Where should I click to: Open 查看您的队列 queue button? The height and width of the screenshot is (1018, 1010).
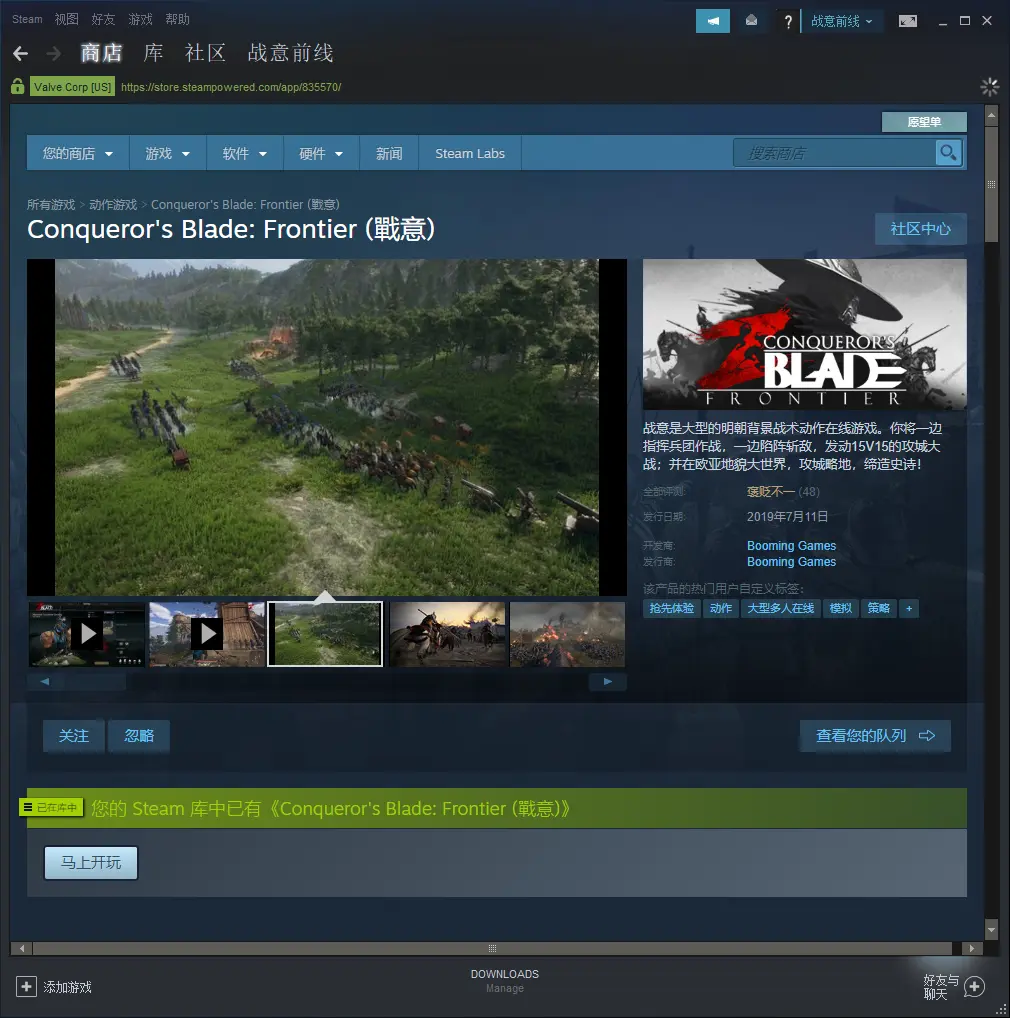point(875,736)
